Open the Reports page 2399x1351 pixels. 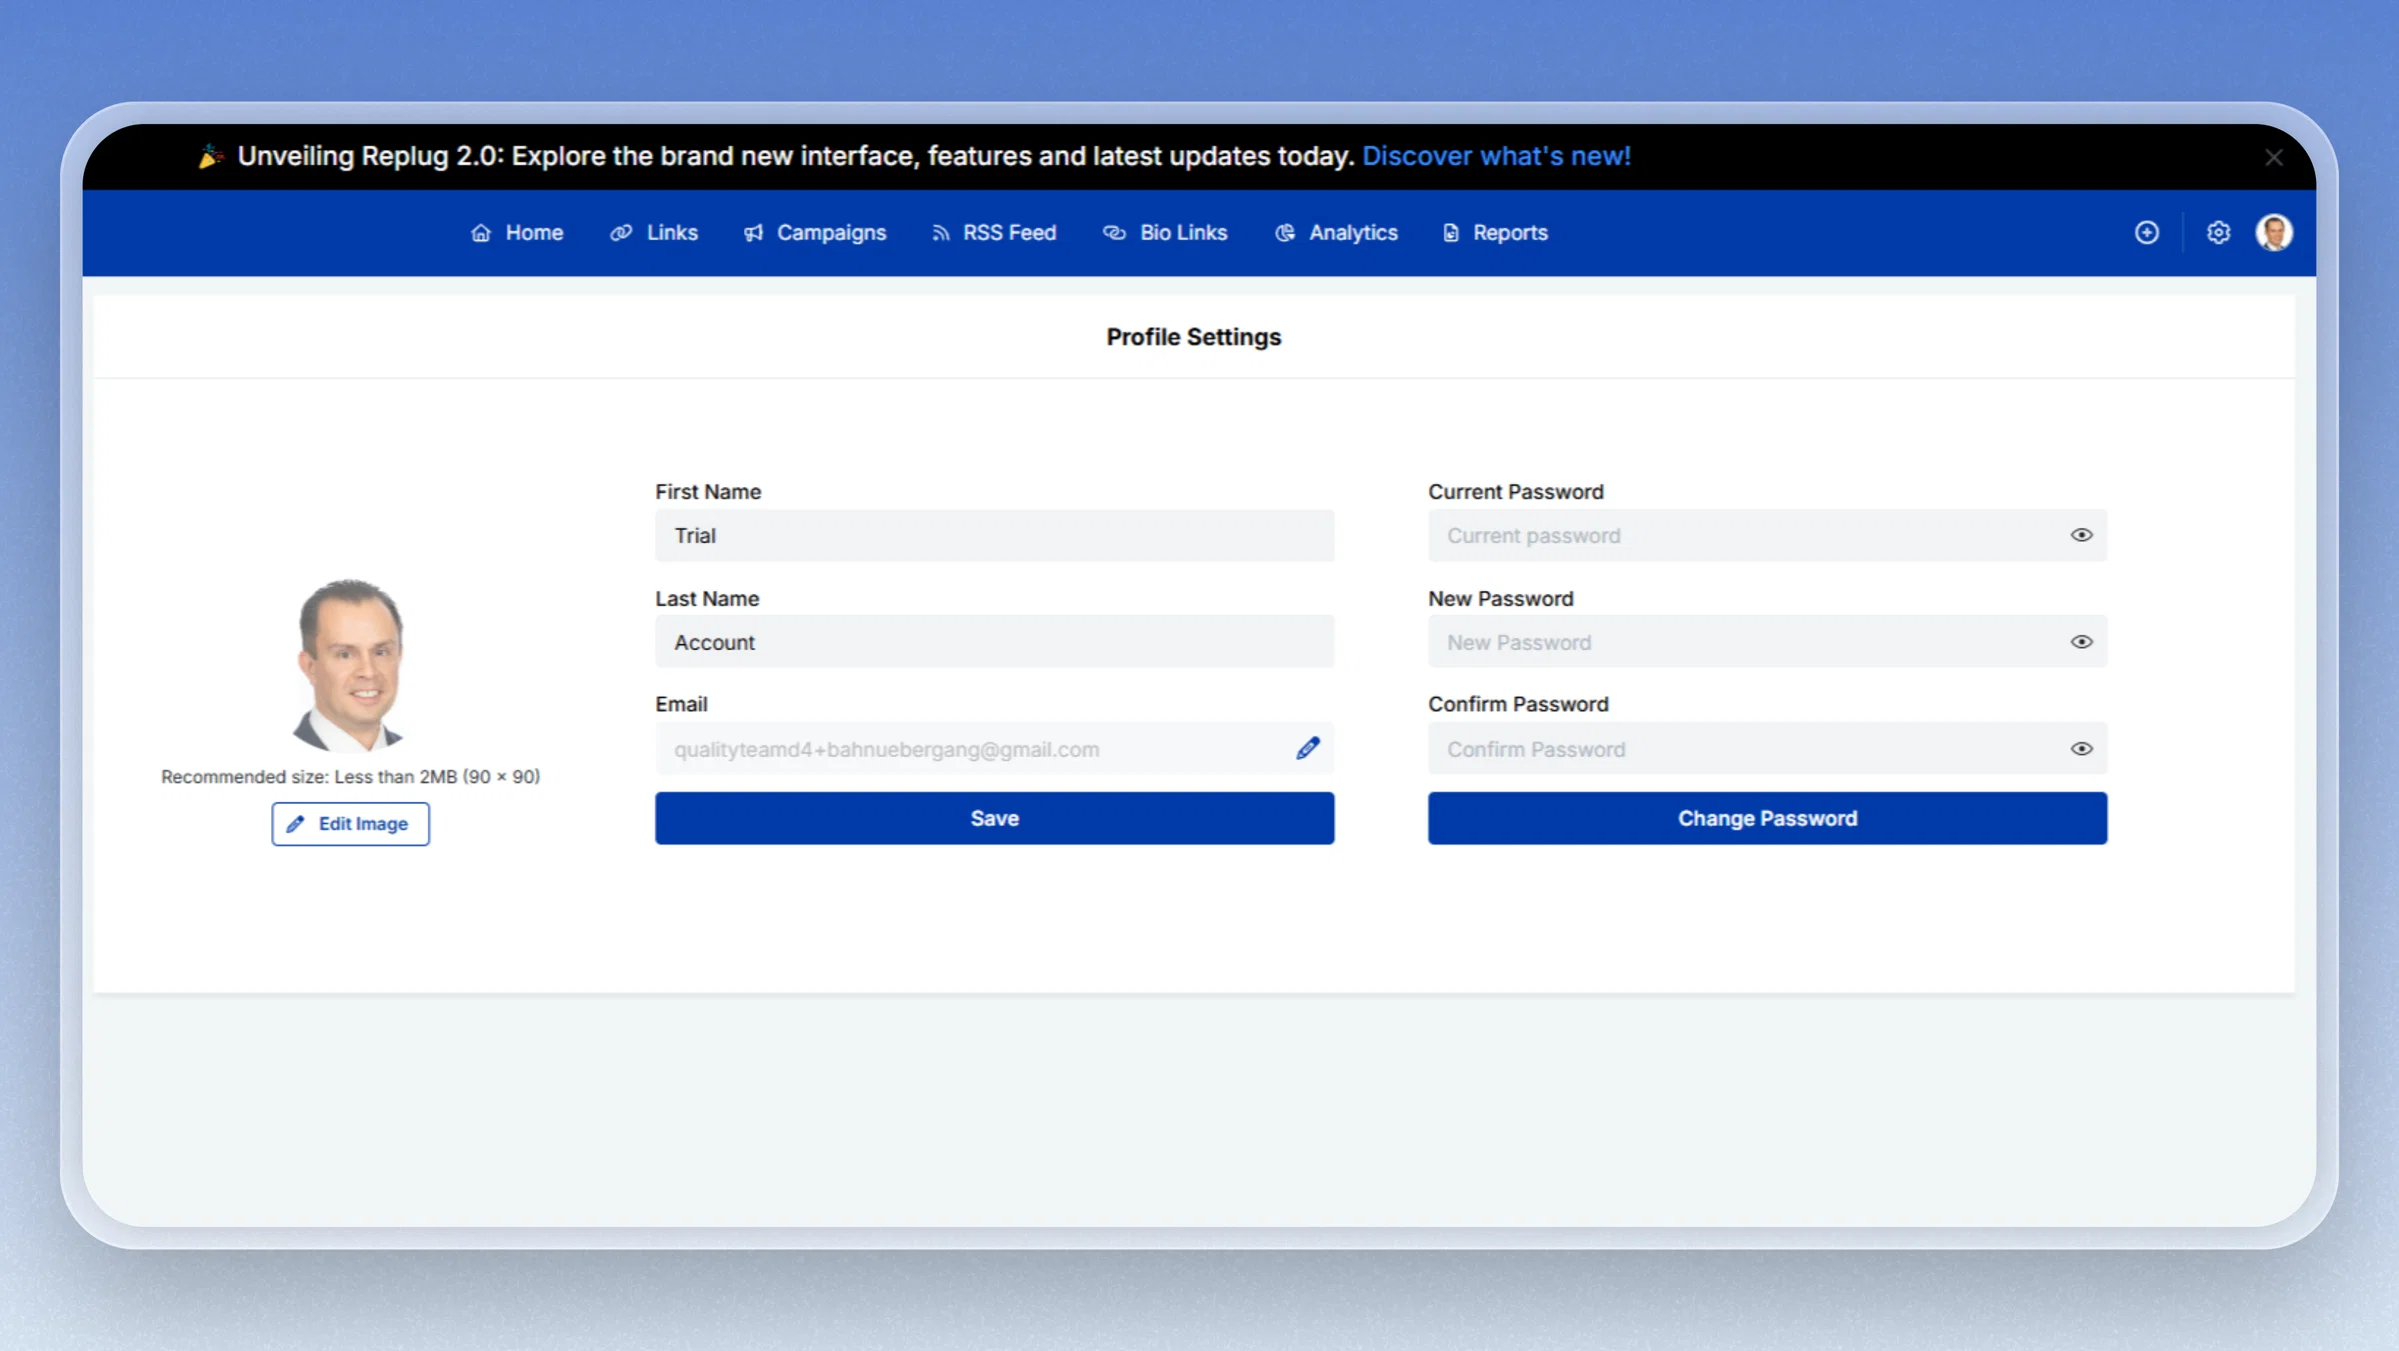(x=1495, y=233)
